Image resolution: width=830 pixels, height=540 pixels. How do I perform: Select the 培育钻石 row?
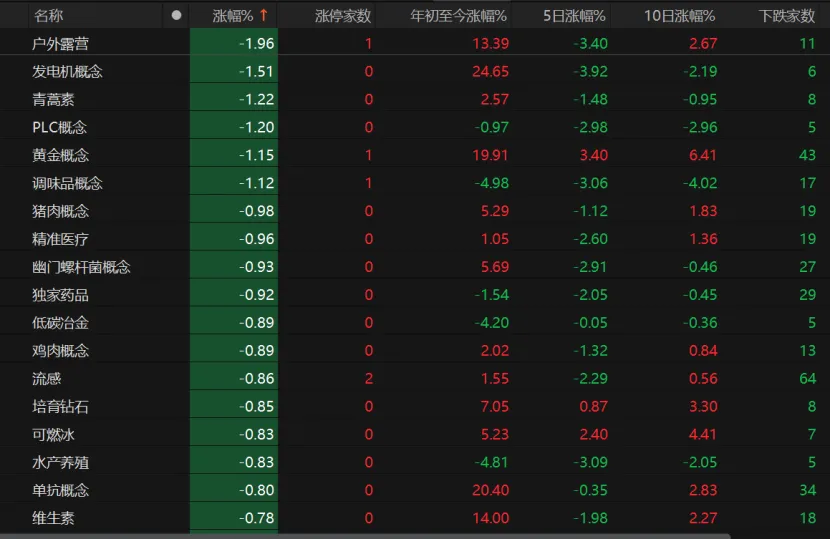[x=415, y=407]
